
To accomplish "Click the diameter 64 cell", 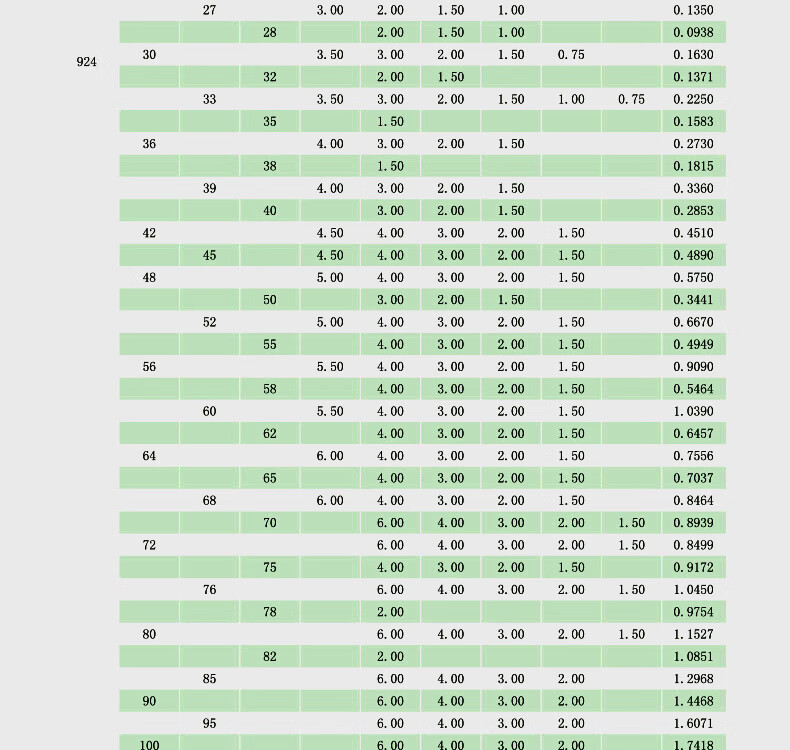I will 149,456.
